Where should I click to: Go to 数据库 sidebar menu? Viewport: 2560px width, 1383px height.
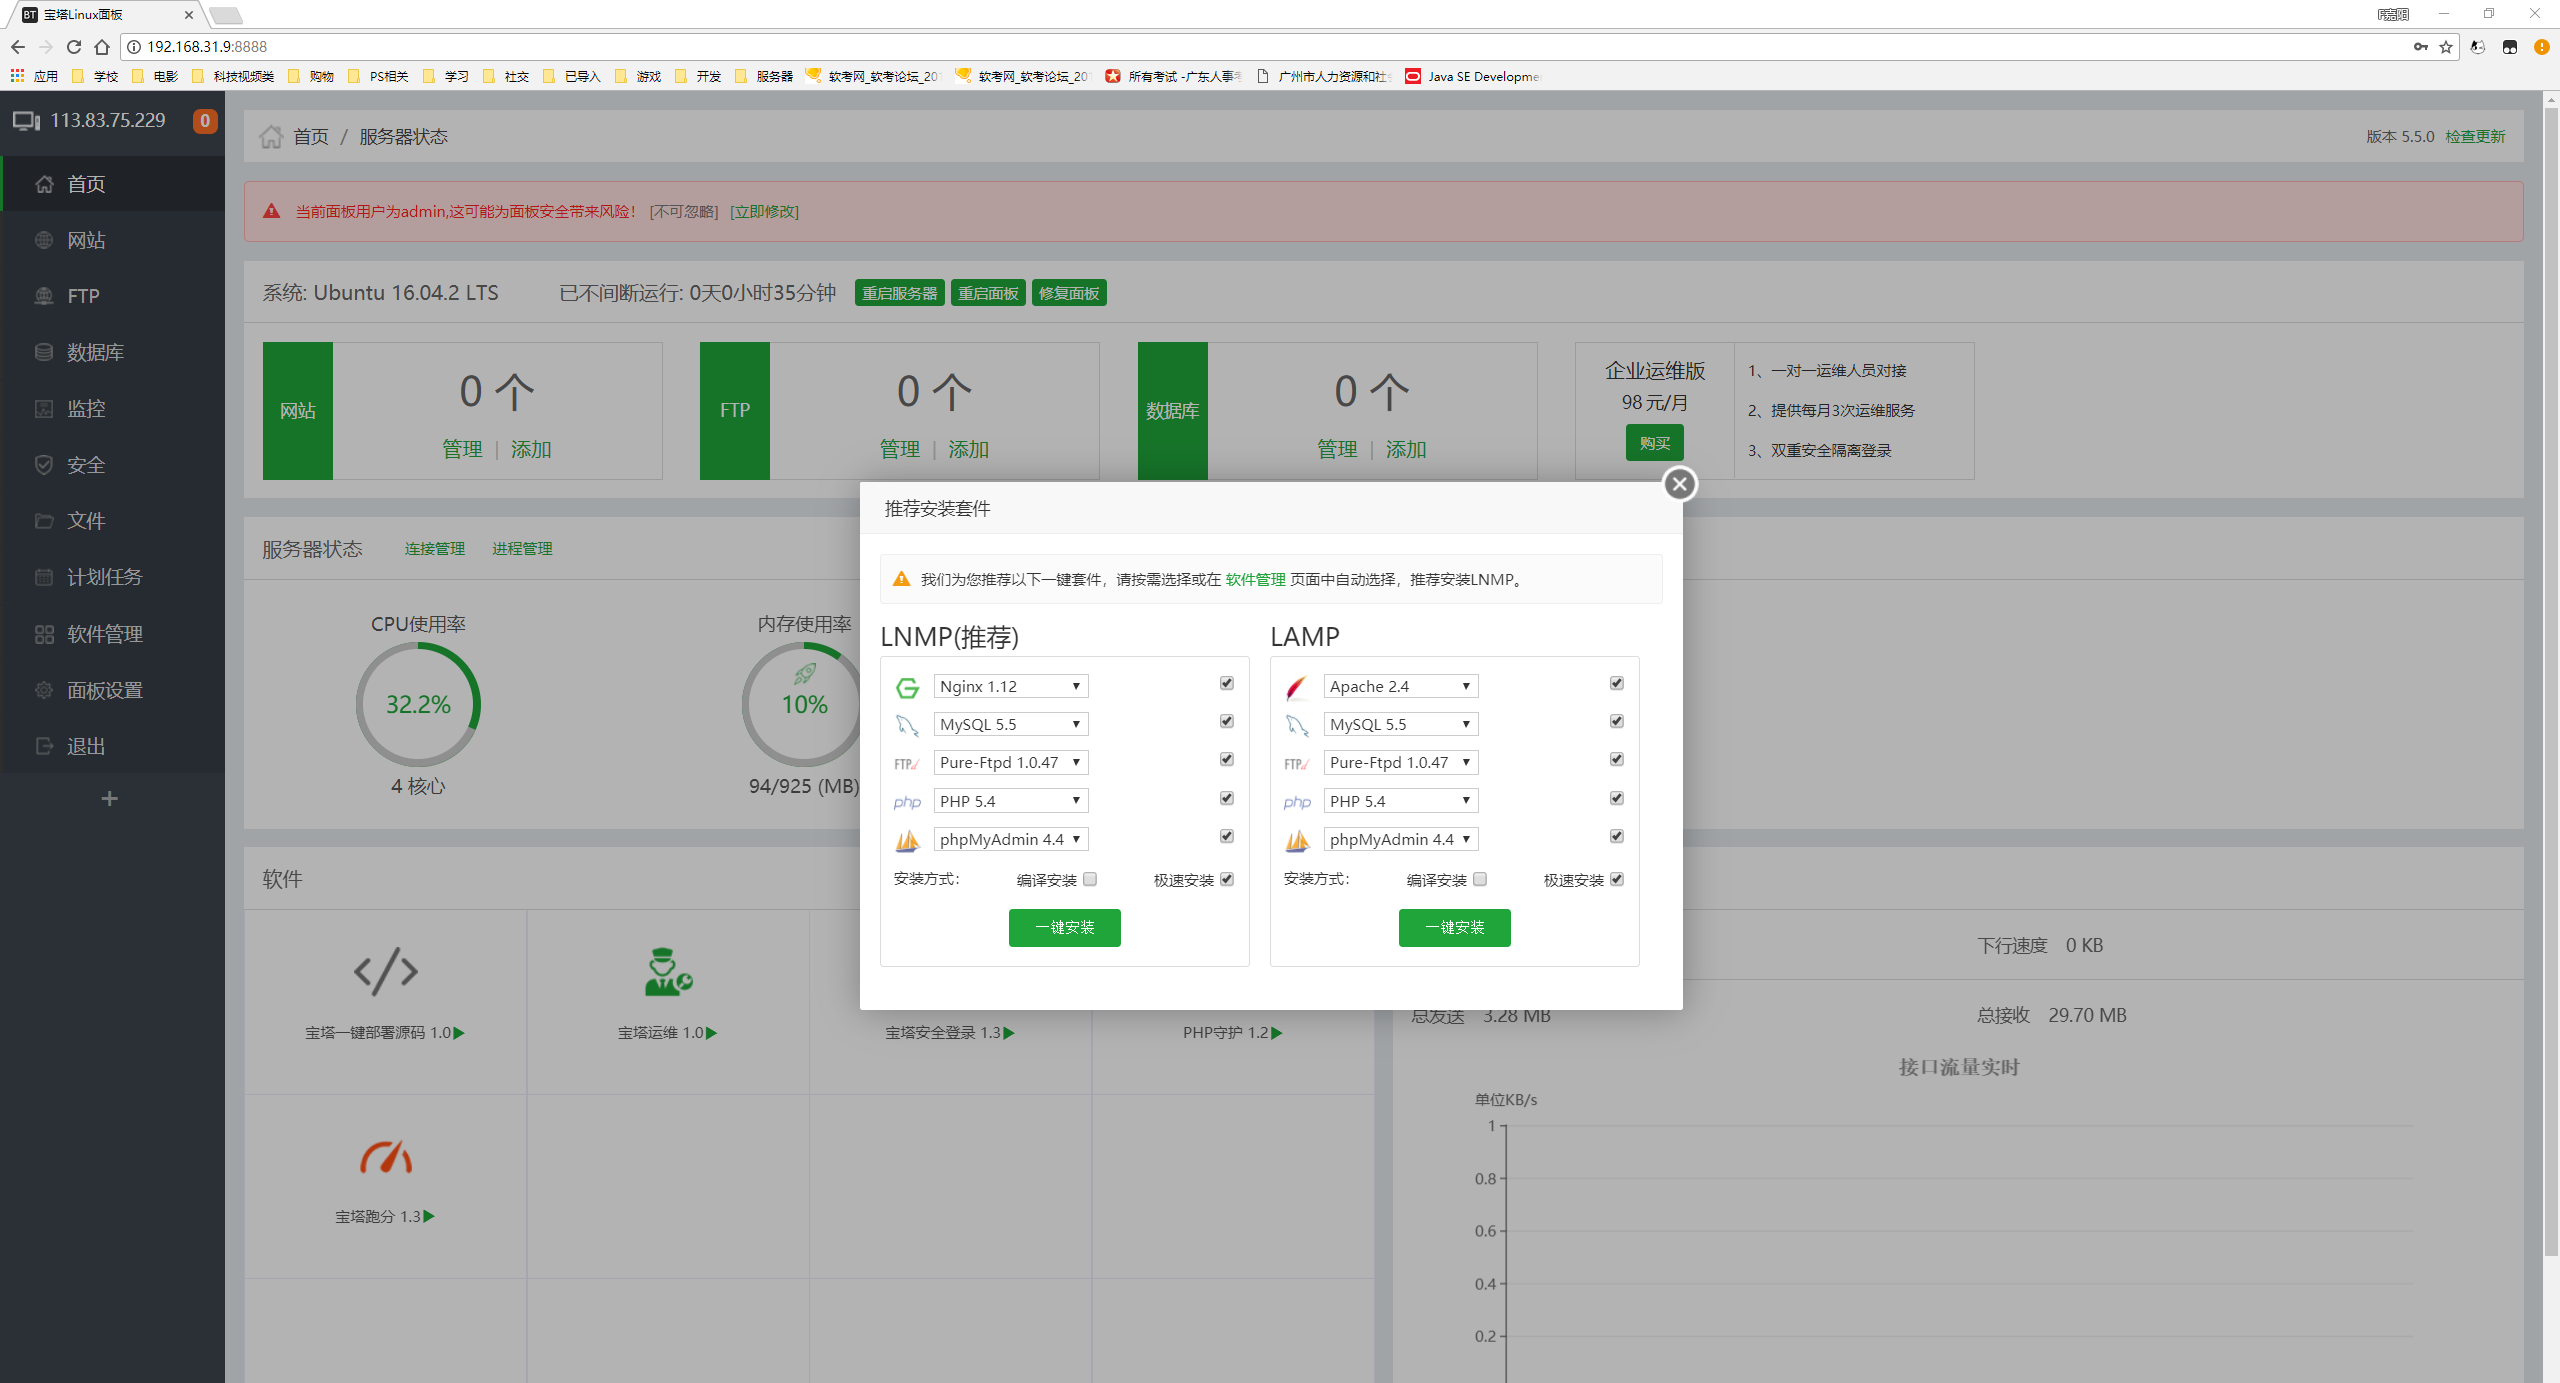(x=95, y=352)
